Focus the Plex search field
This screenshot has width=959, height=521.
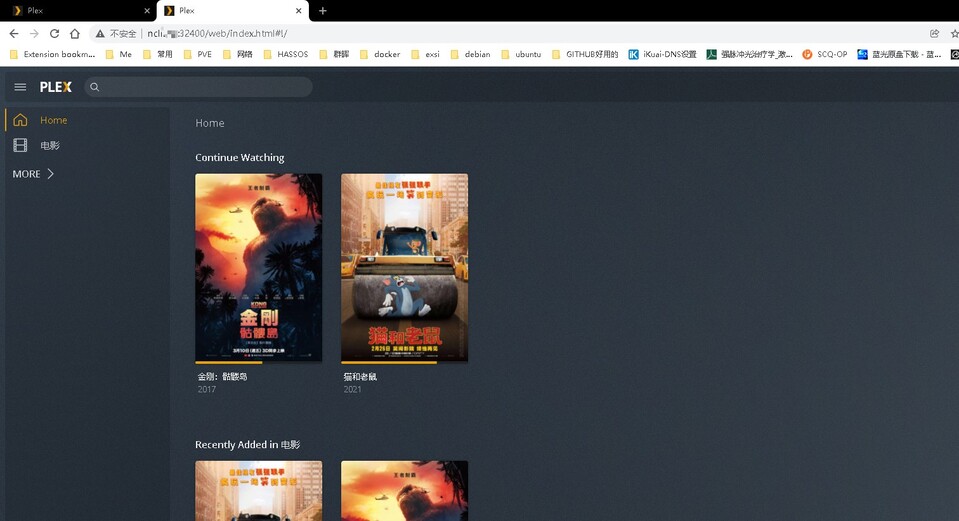(198, 87)
